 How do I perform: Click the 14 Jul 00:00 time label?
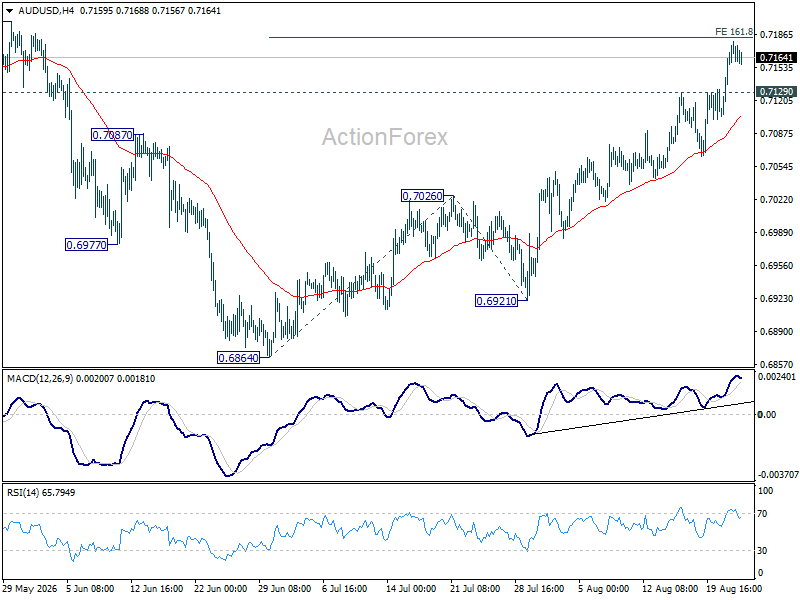(x=411, y=589)
